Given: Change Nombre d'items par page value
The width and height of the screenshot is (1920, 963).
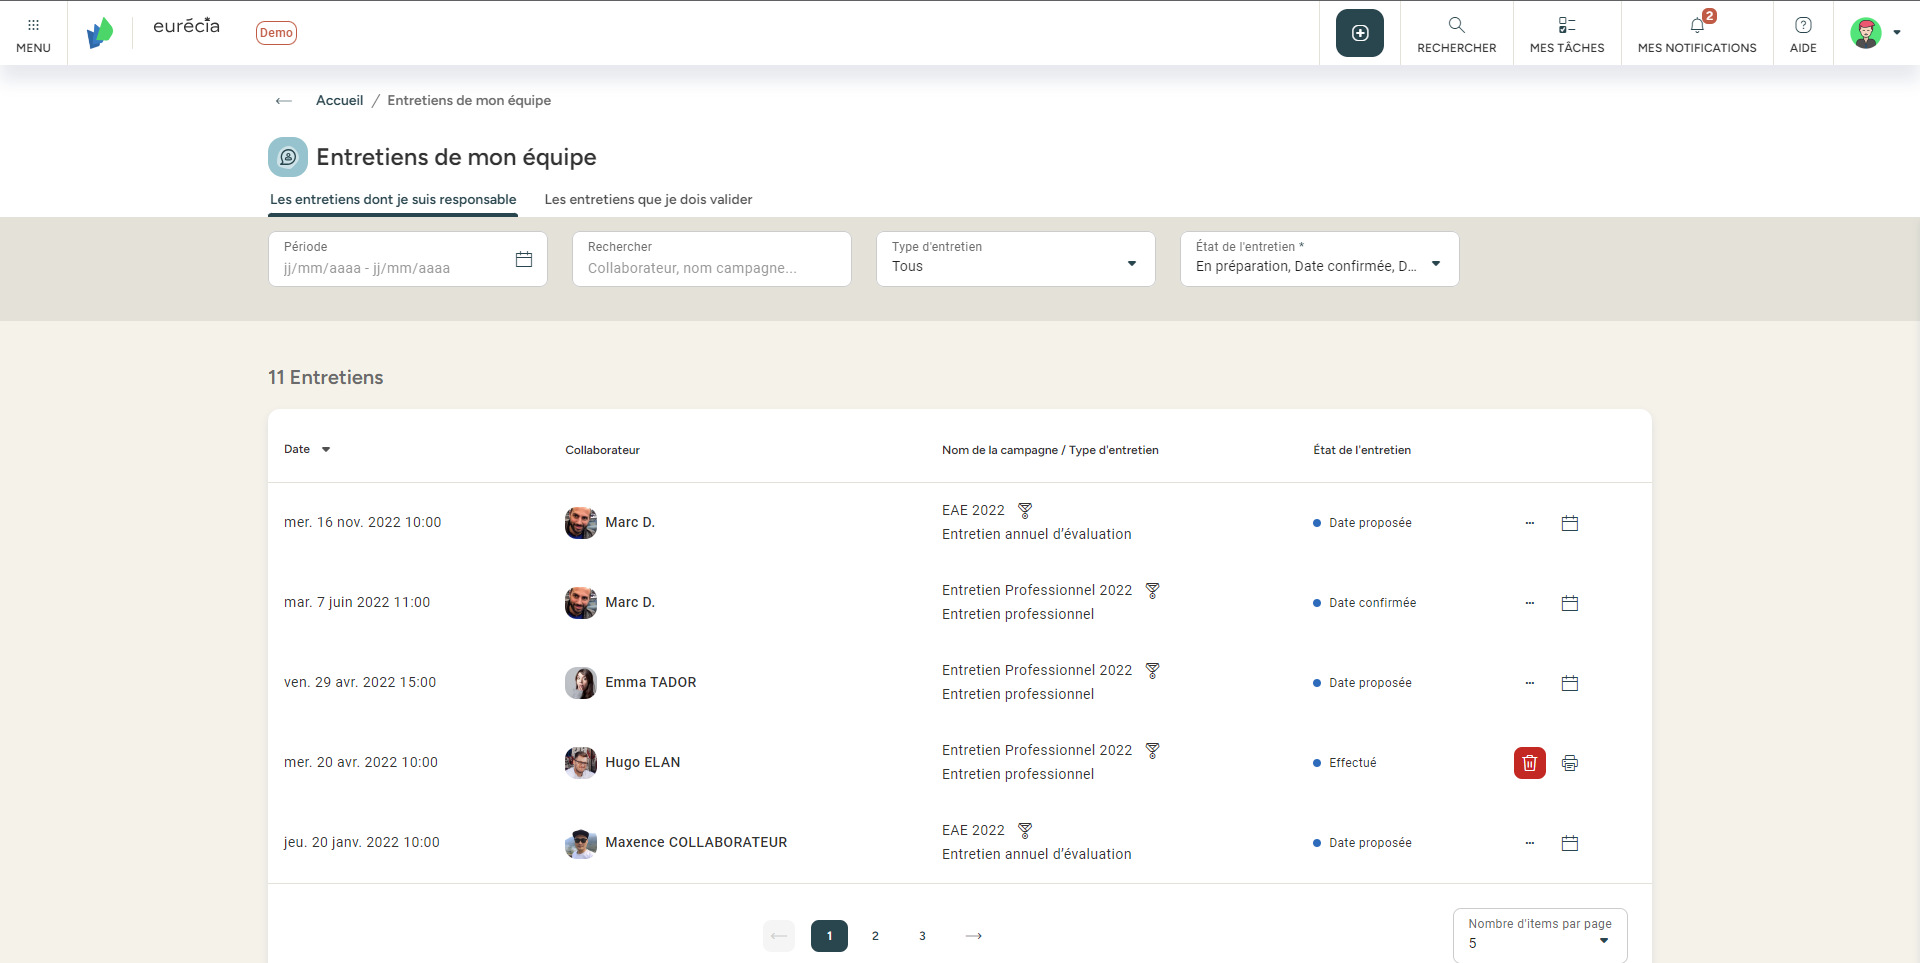Looking at the screenshot, I should 1603,940.
